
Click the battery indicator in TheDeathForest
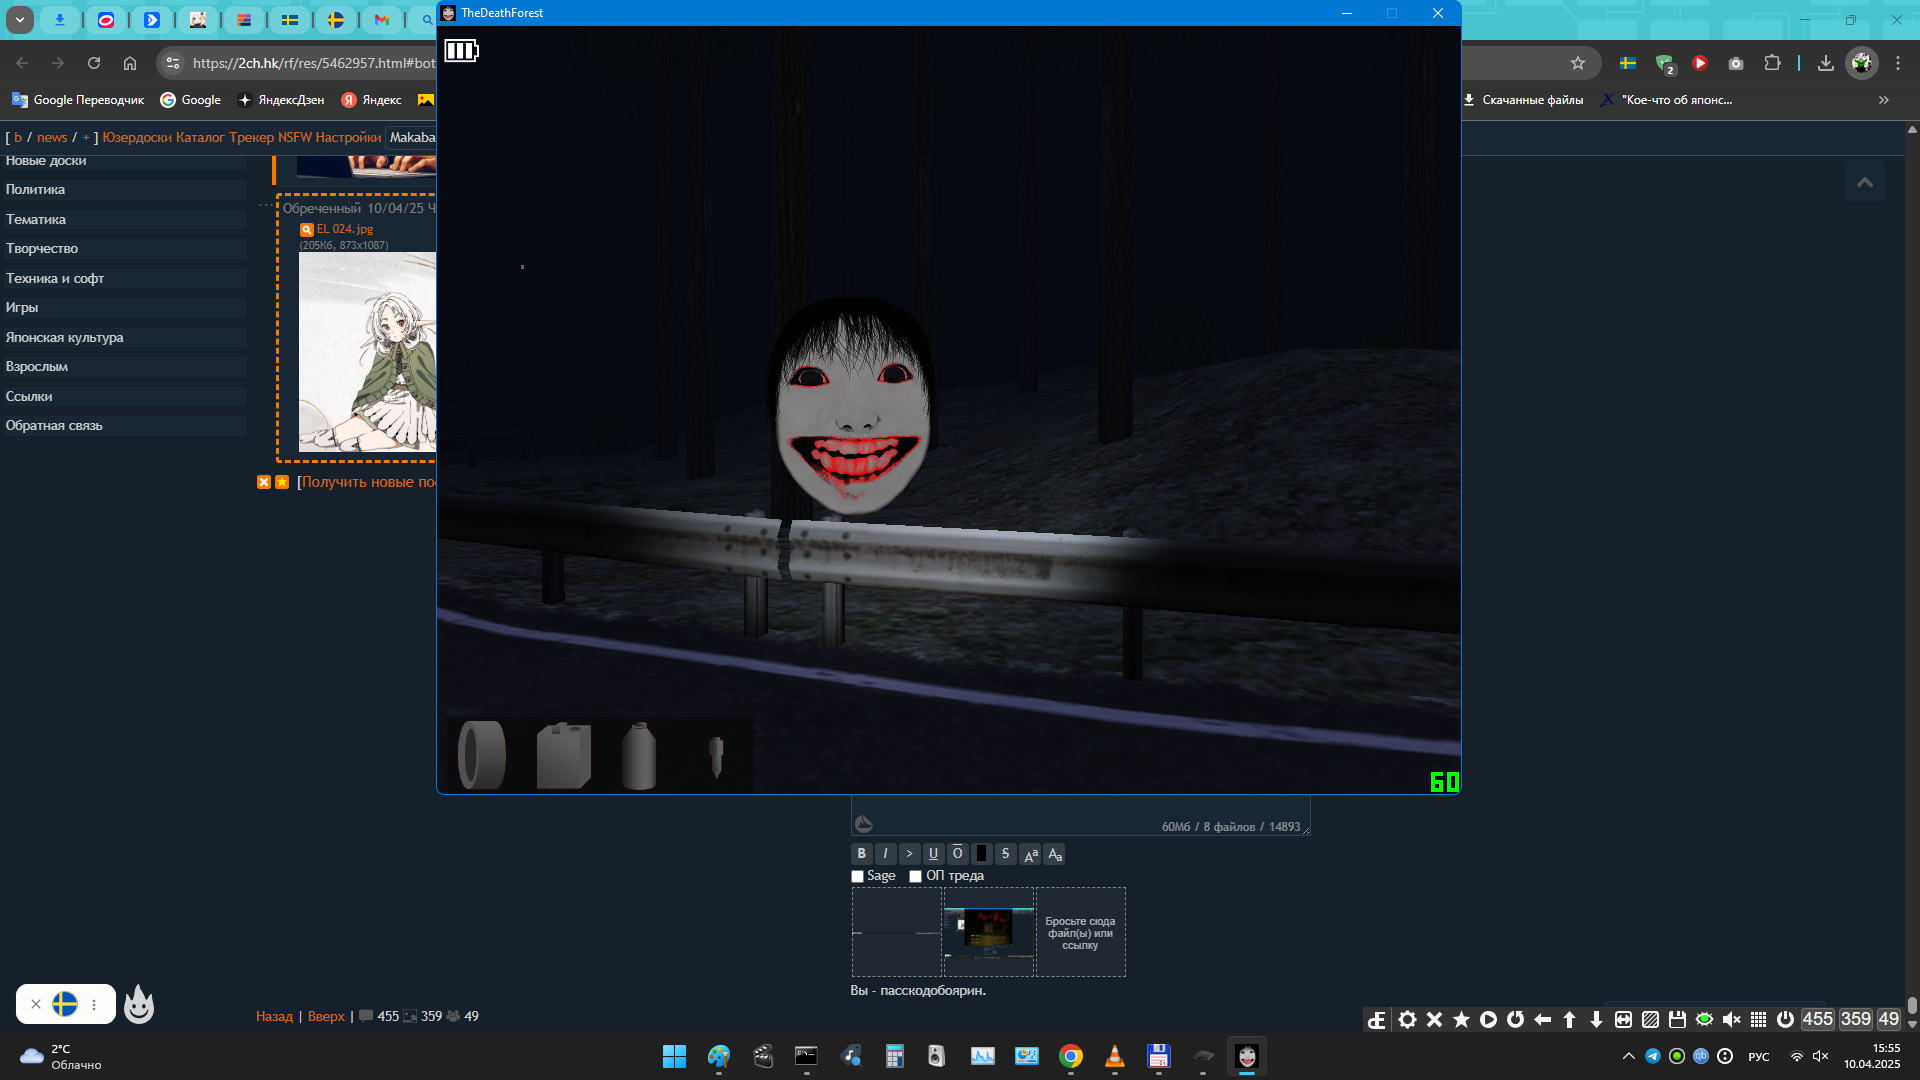(x=461, y=50)
